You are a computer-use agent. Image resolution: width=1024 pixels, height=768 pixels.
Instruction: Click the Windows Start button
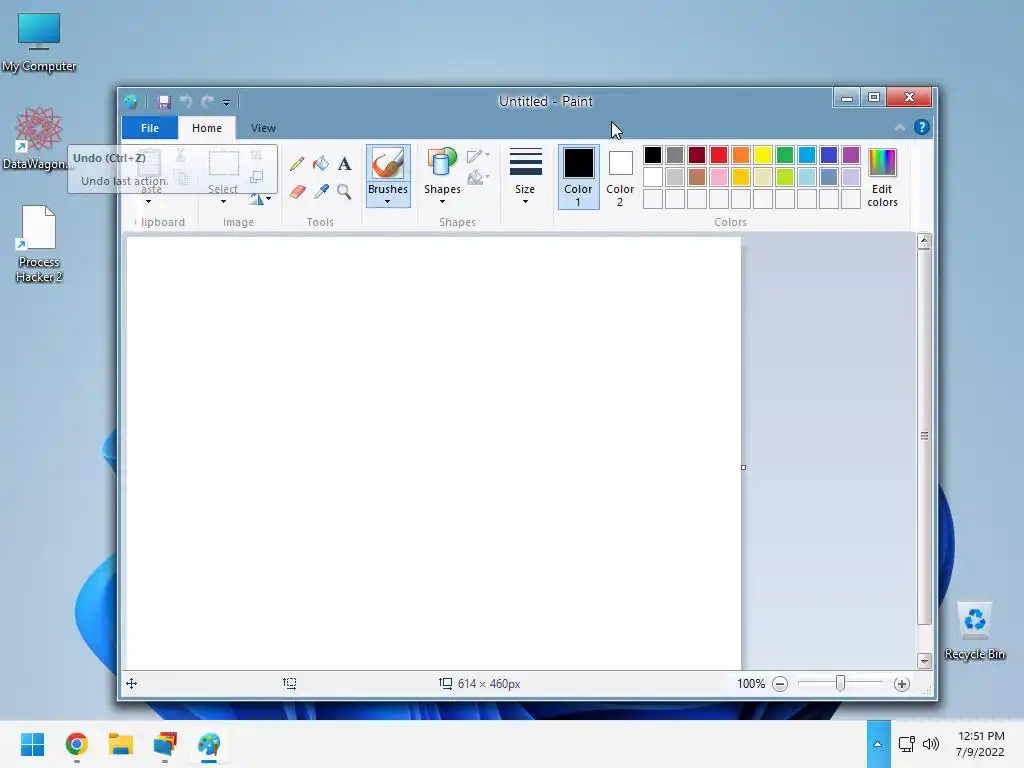tap(33, 744)
